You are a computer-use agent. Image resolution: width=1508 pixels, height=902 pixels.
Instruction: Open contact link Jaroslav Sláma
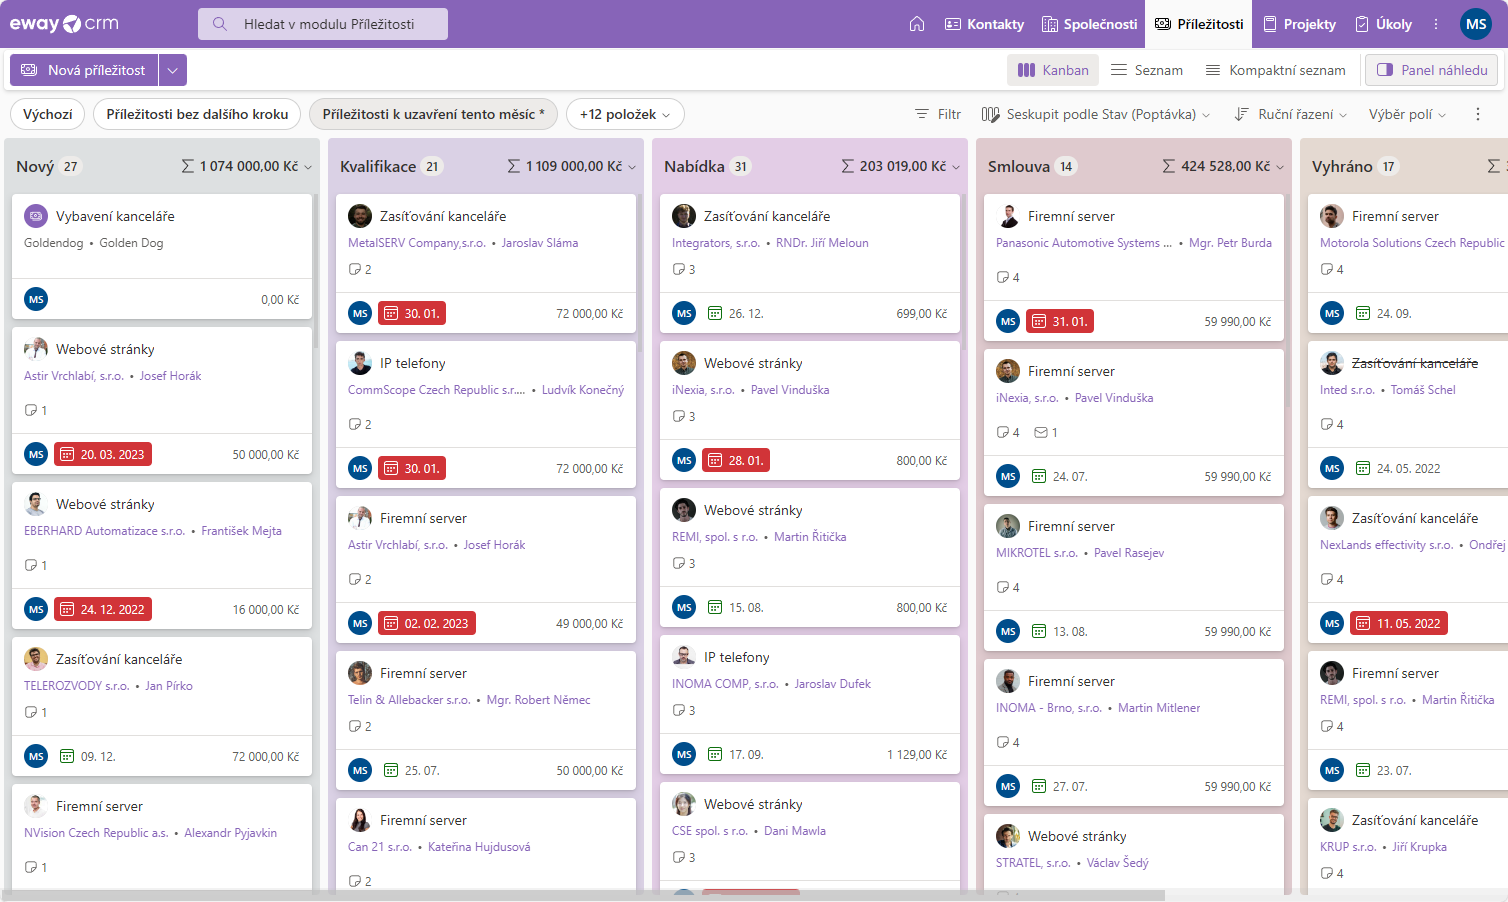point(540,243)
